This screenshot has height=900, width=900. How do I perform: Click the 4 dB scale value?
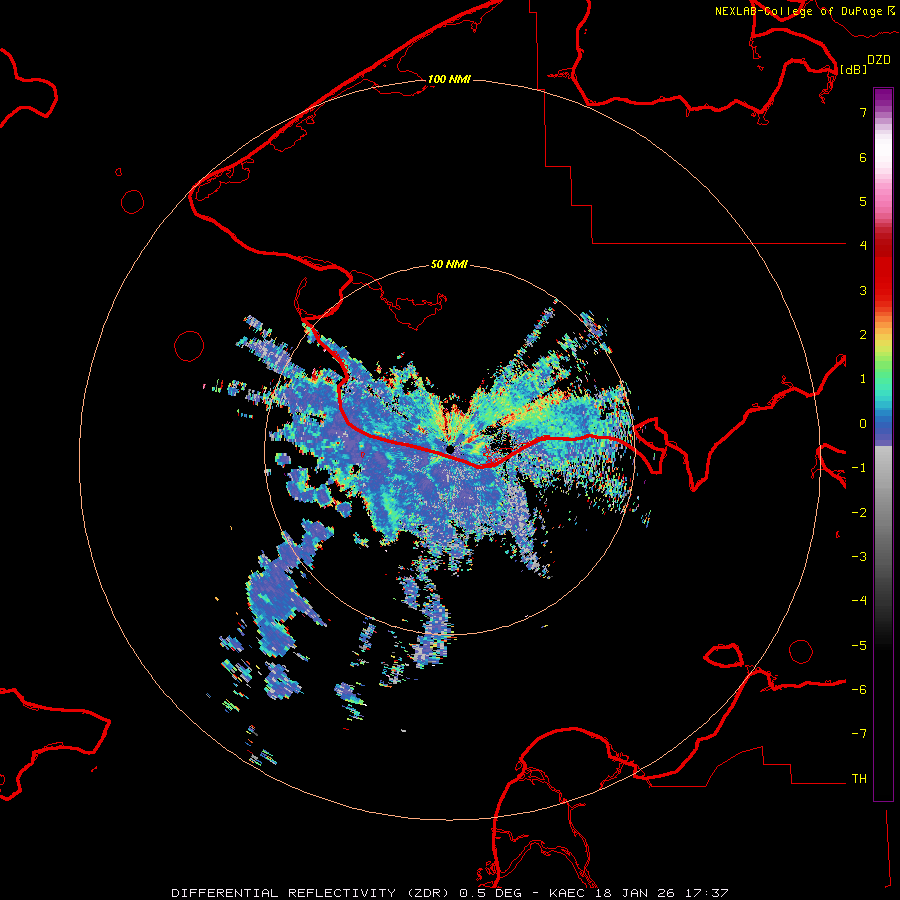863,246
